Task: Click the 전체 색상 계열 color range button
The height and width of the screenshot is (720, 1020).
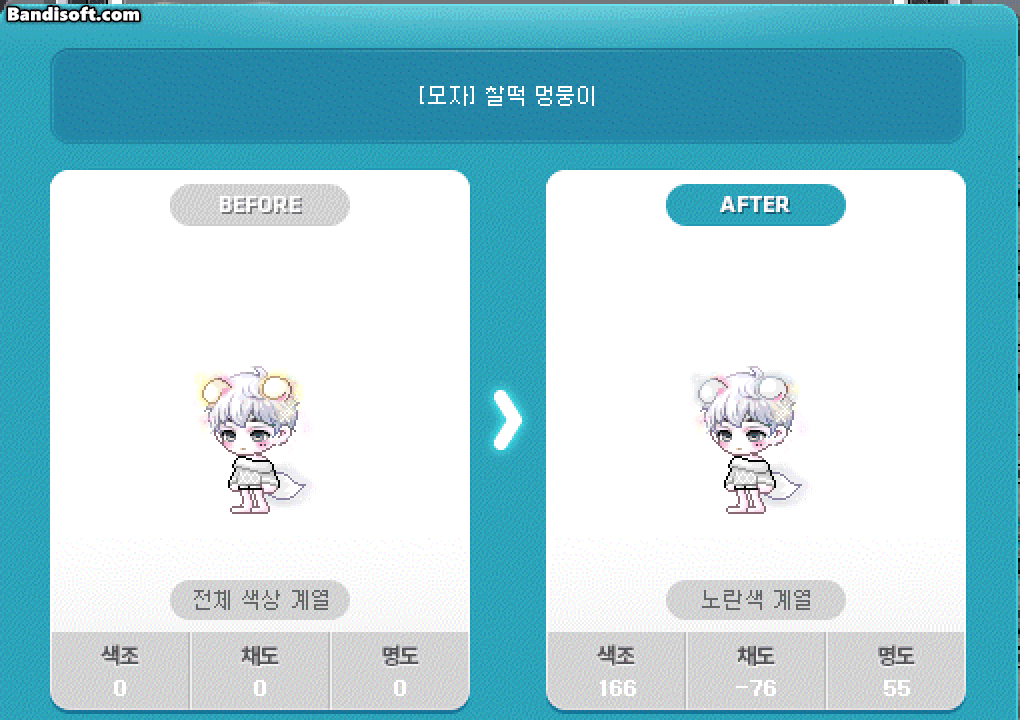Action: pos(260,599)
